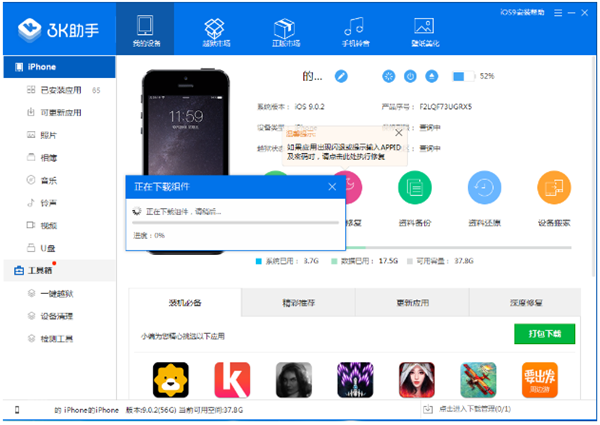
Task: Open download manager in status bar (0/1)
Action: [467, 409]
